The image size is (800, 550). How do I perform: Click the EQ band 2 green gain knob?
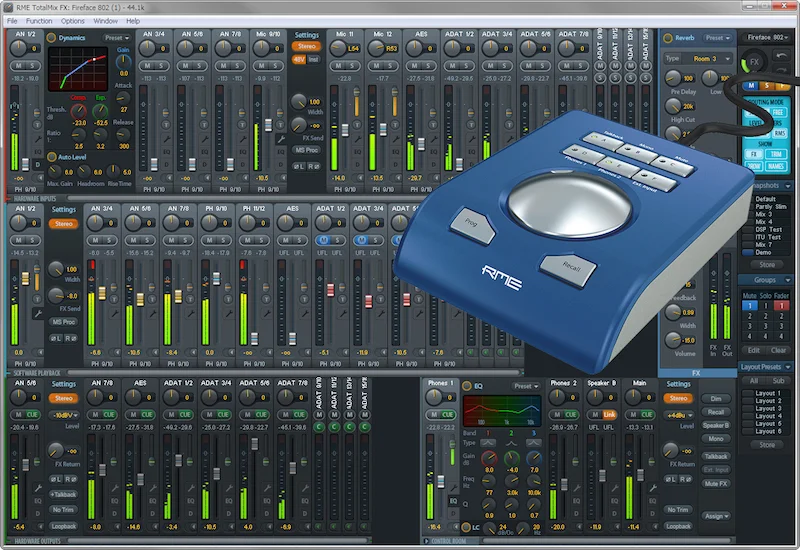512,458
